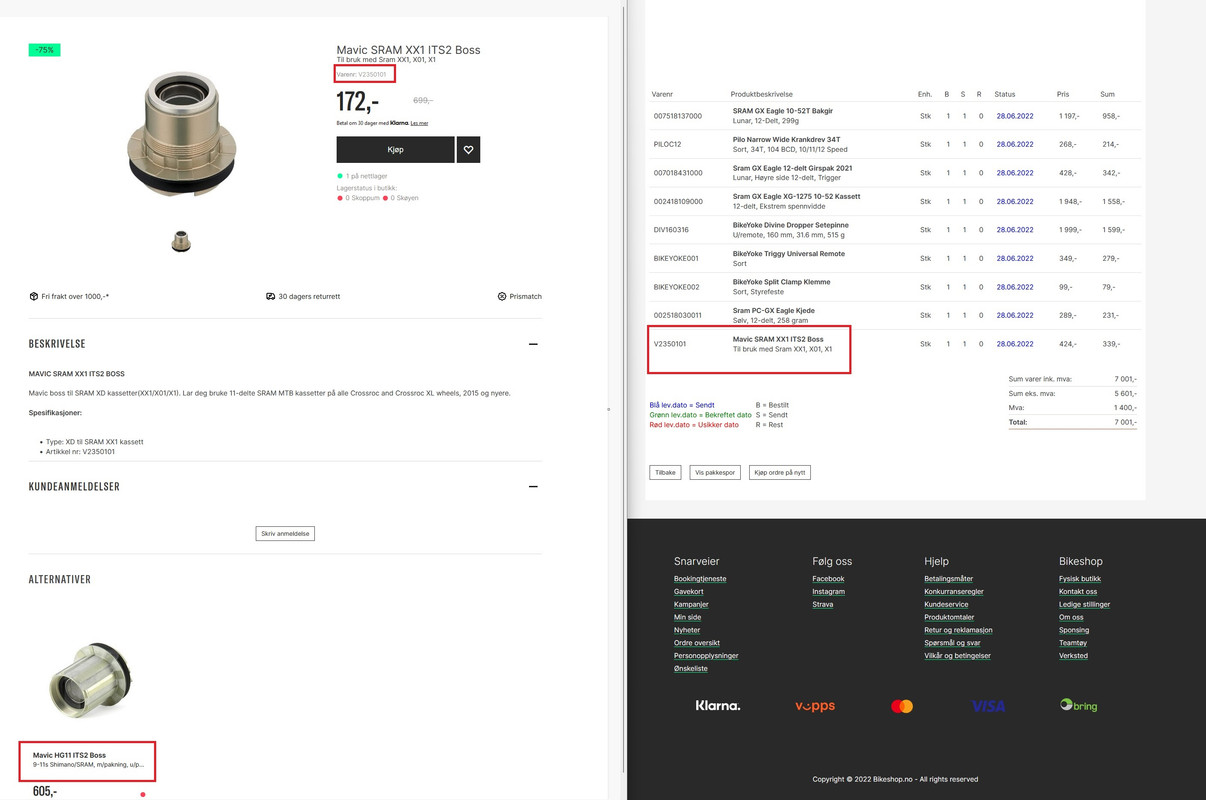Add product to wishlist with heart icon

pyautogui.click(x=468, y=150)
